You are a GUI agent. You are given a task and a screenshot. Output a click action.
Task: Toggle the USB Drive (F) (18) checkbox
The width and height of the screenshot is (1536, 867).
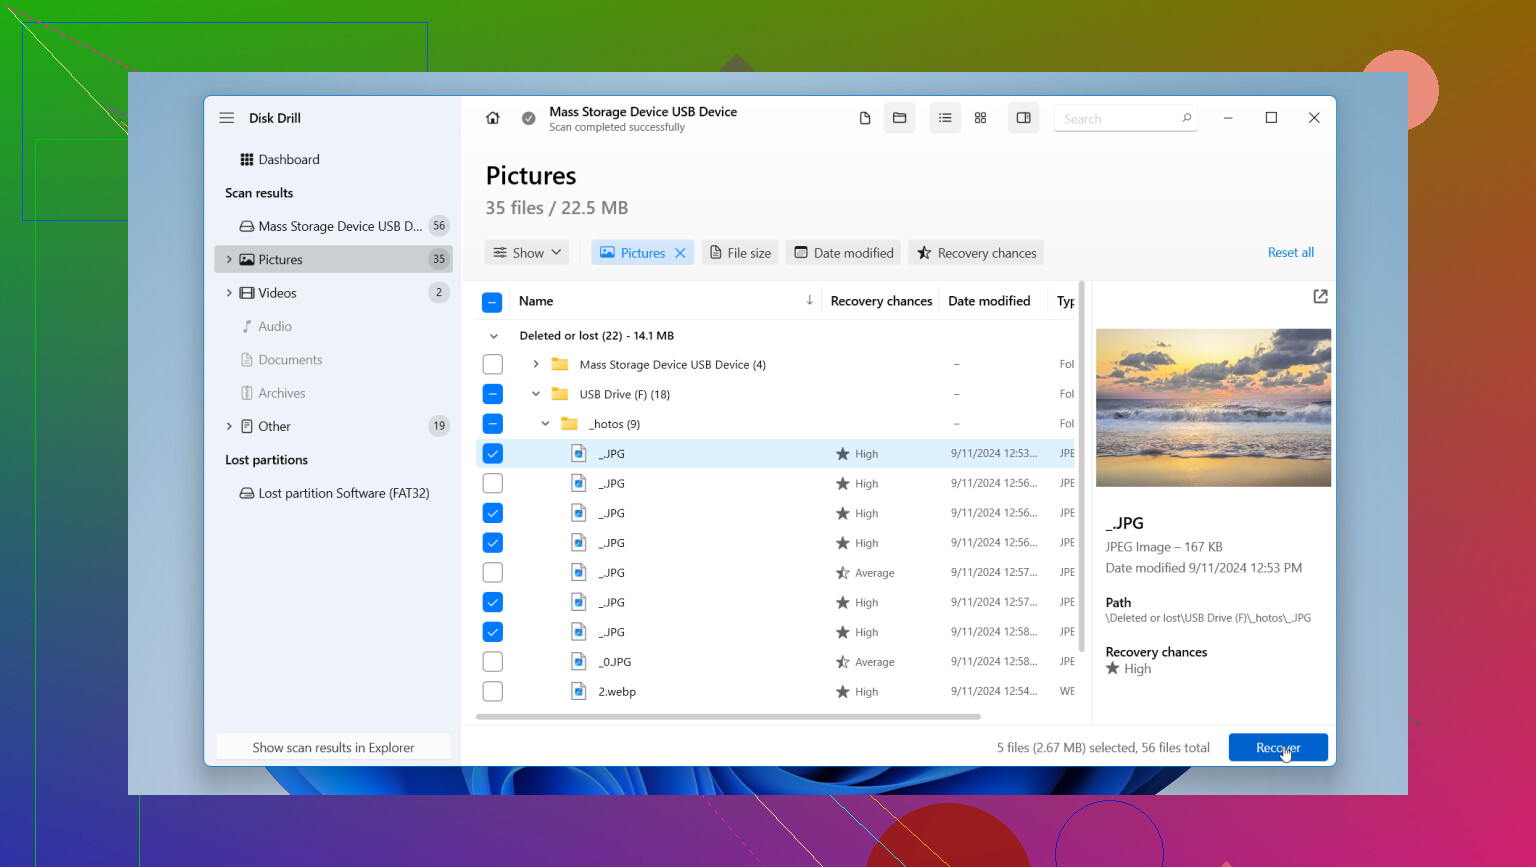pos(492,394)
